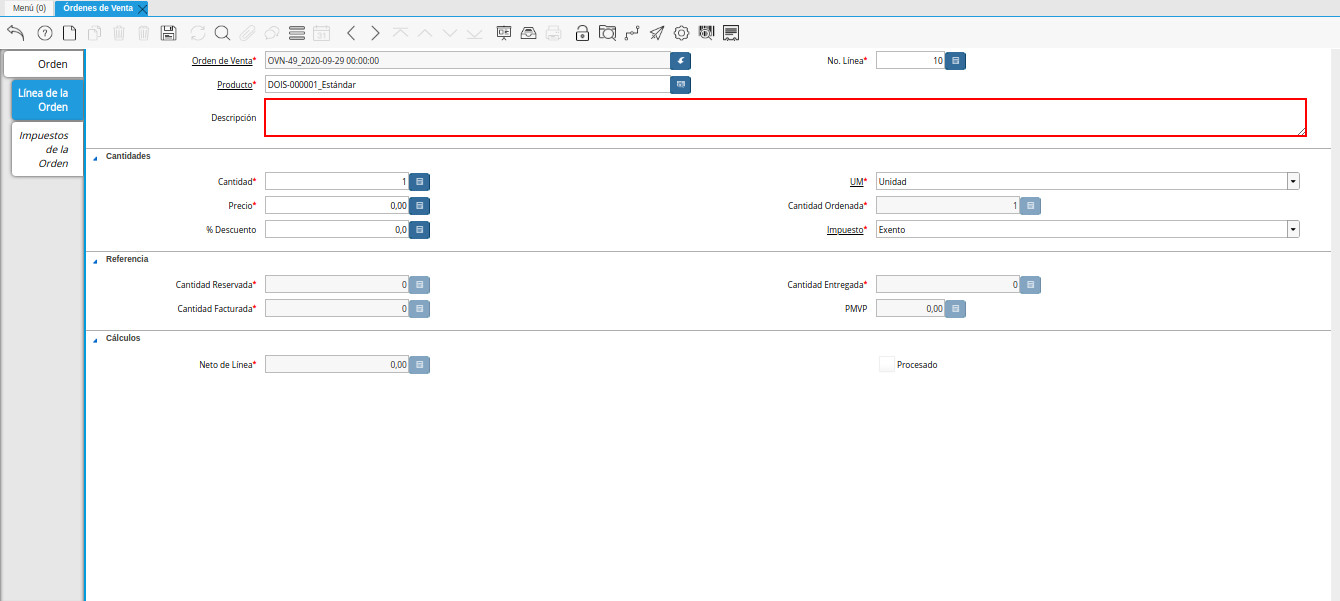Open calculator for Cantidad field
This screenshot has height=601, width=1340.
click(x=420, y=181)
